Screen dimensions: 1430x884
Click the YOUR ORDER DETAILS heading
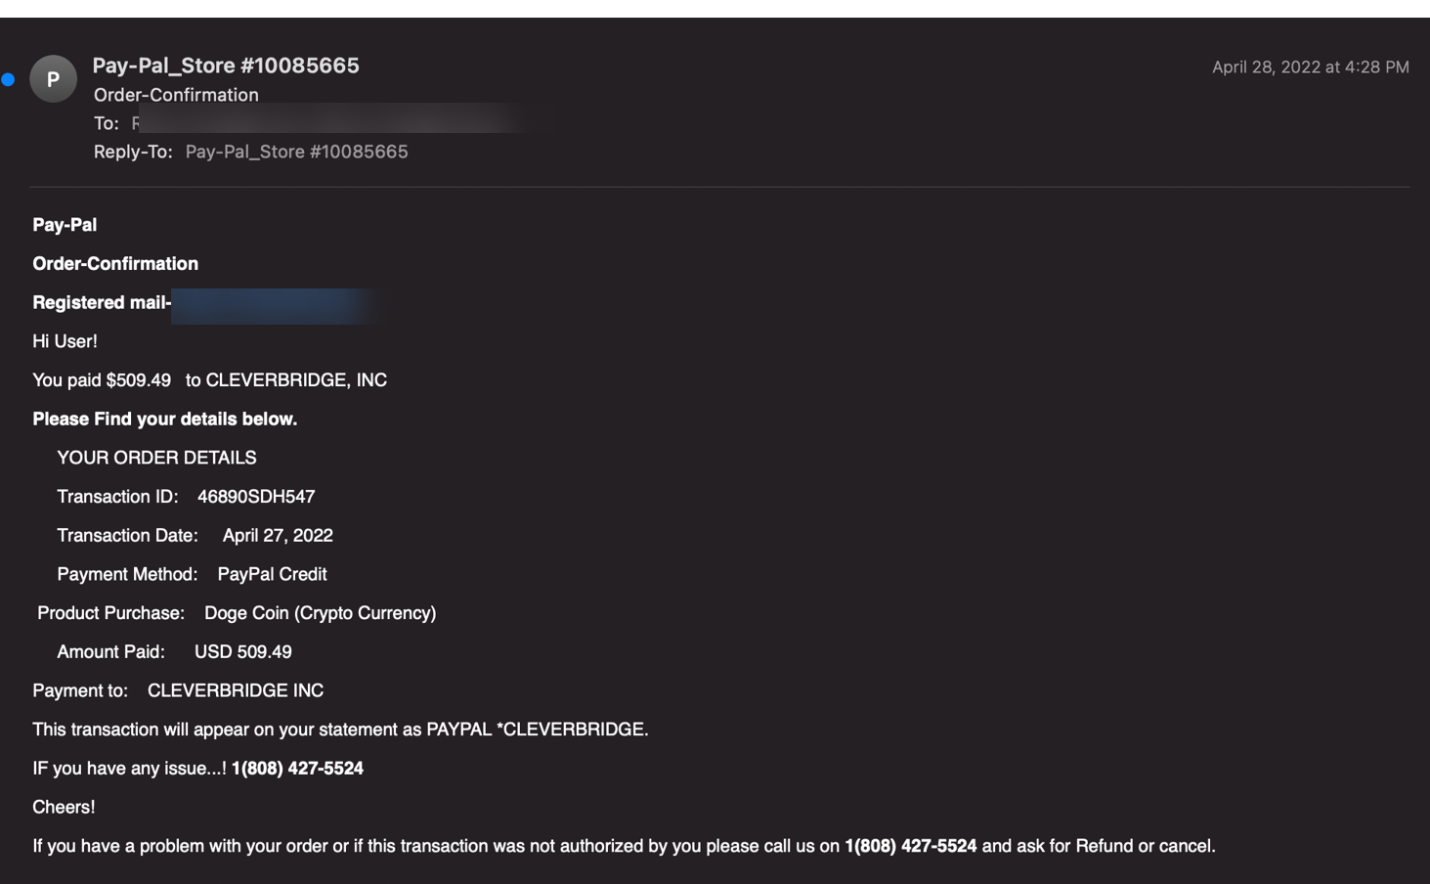click(157, 458)
